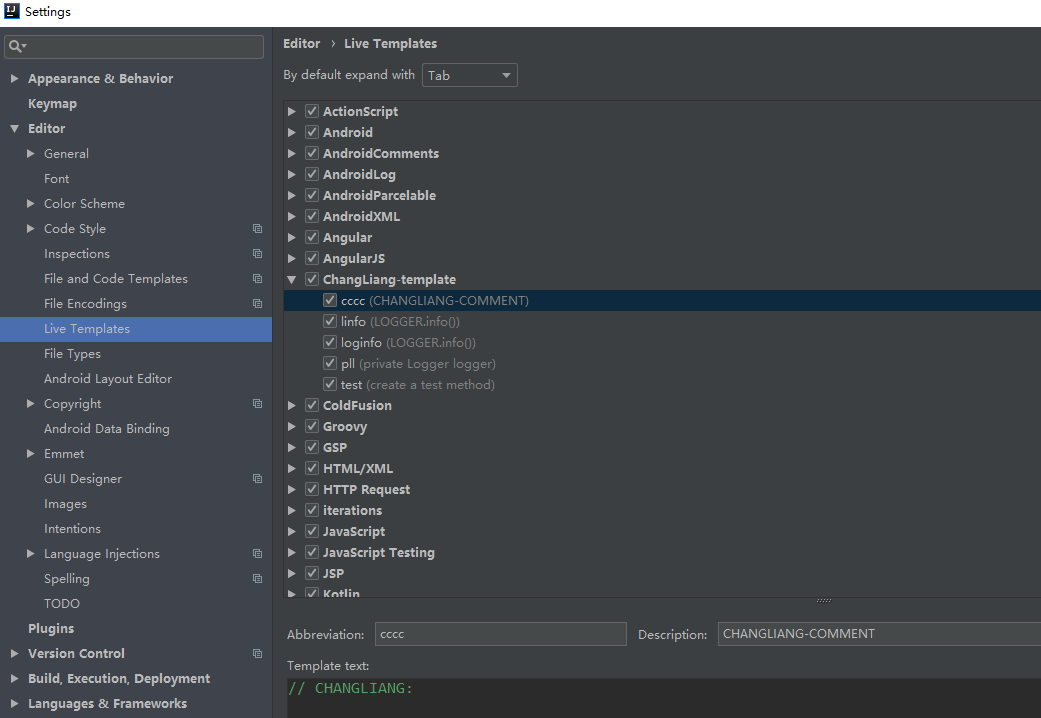The image size is (1041, 718).
Task: Click the shared-settings icon beside Code Style
Action: click(257, 228)
